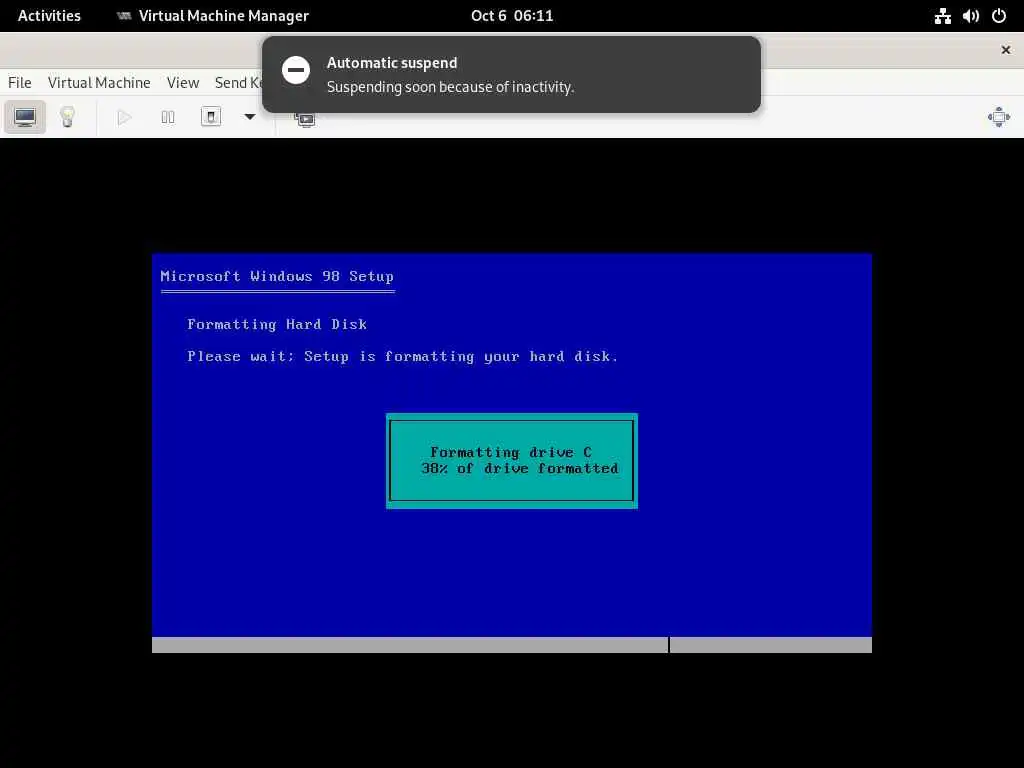The height and width of the screenshot is (768, 1024).
Task: Open Virtual Machine Manager app menu
Action: pos(213,16)
